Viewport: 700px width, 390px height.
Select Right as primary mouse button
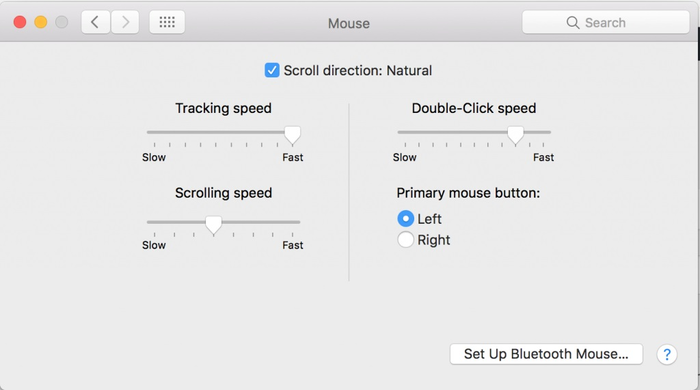[x=405, y=240]
